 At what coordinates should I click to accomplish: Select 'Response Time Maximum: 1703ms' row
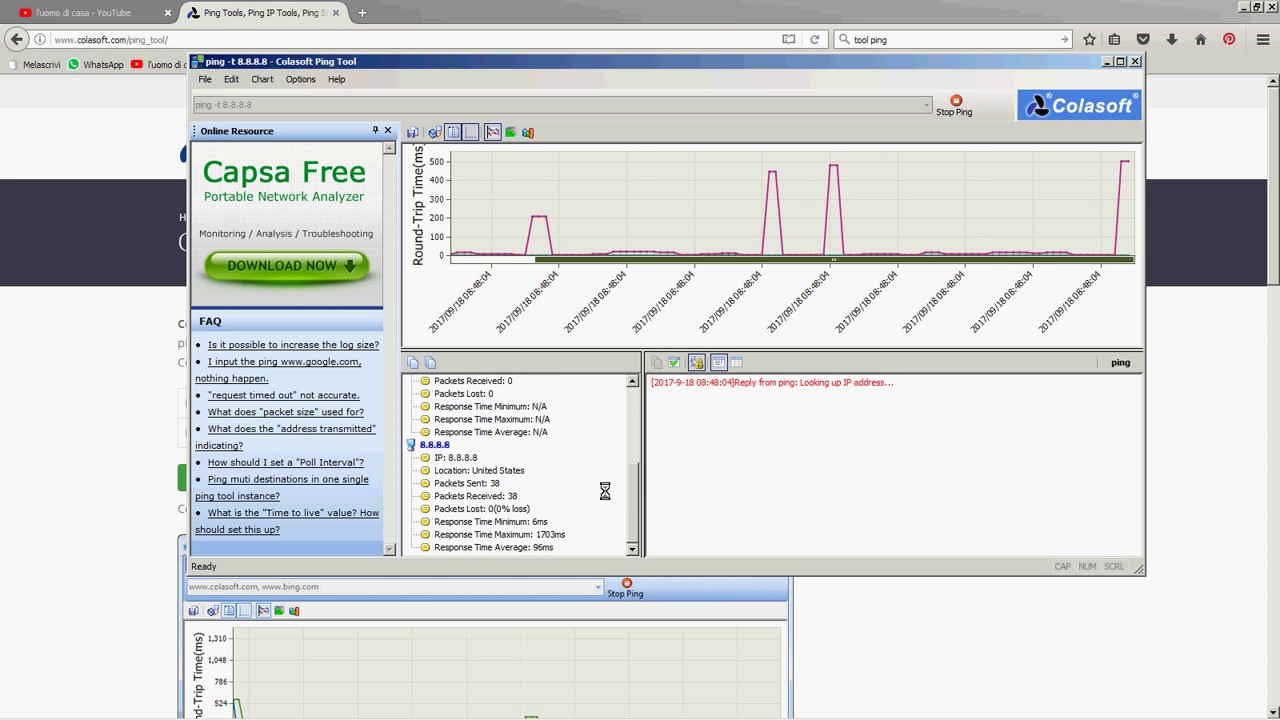coord(499,535)
